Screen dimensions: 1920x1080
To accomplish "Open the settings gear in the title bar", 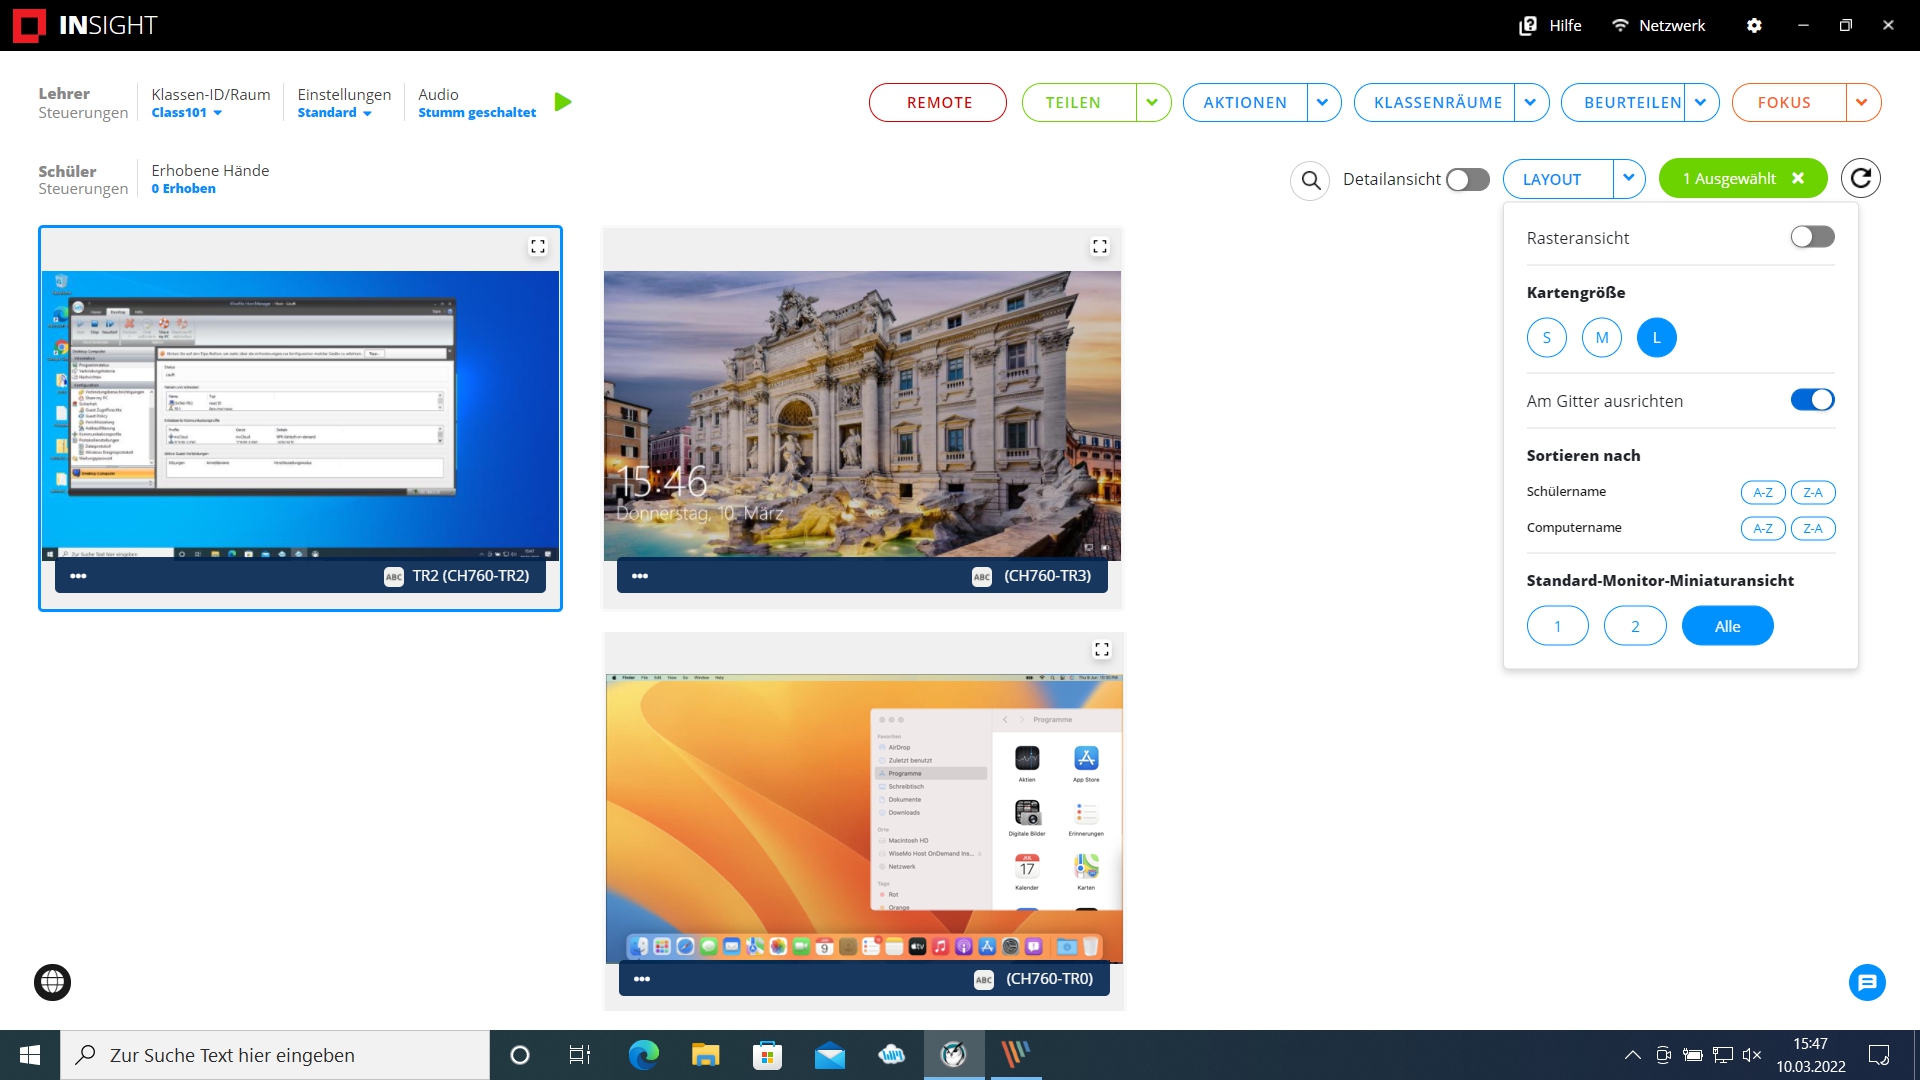I will click(x=1755, y=25).
